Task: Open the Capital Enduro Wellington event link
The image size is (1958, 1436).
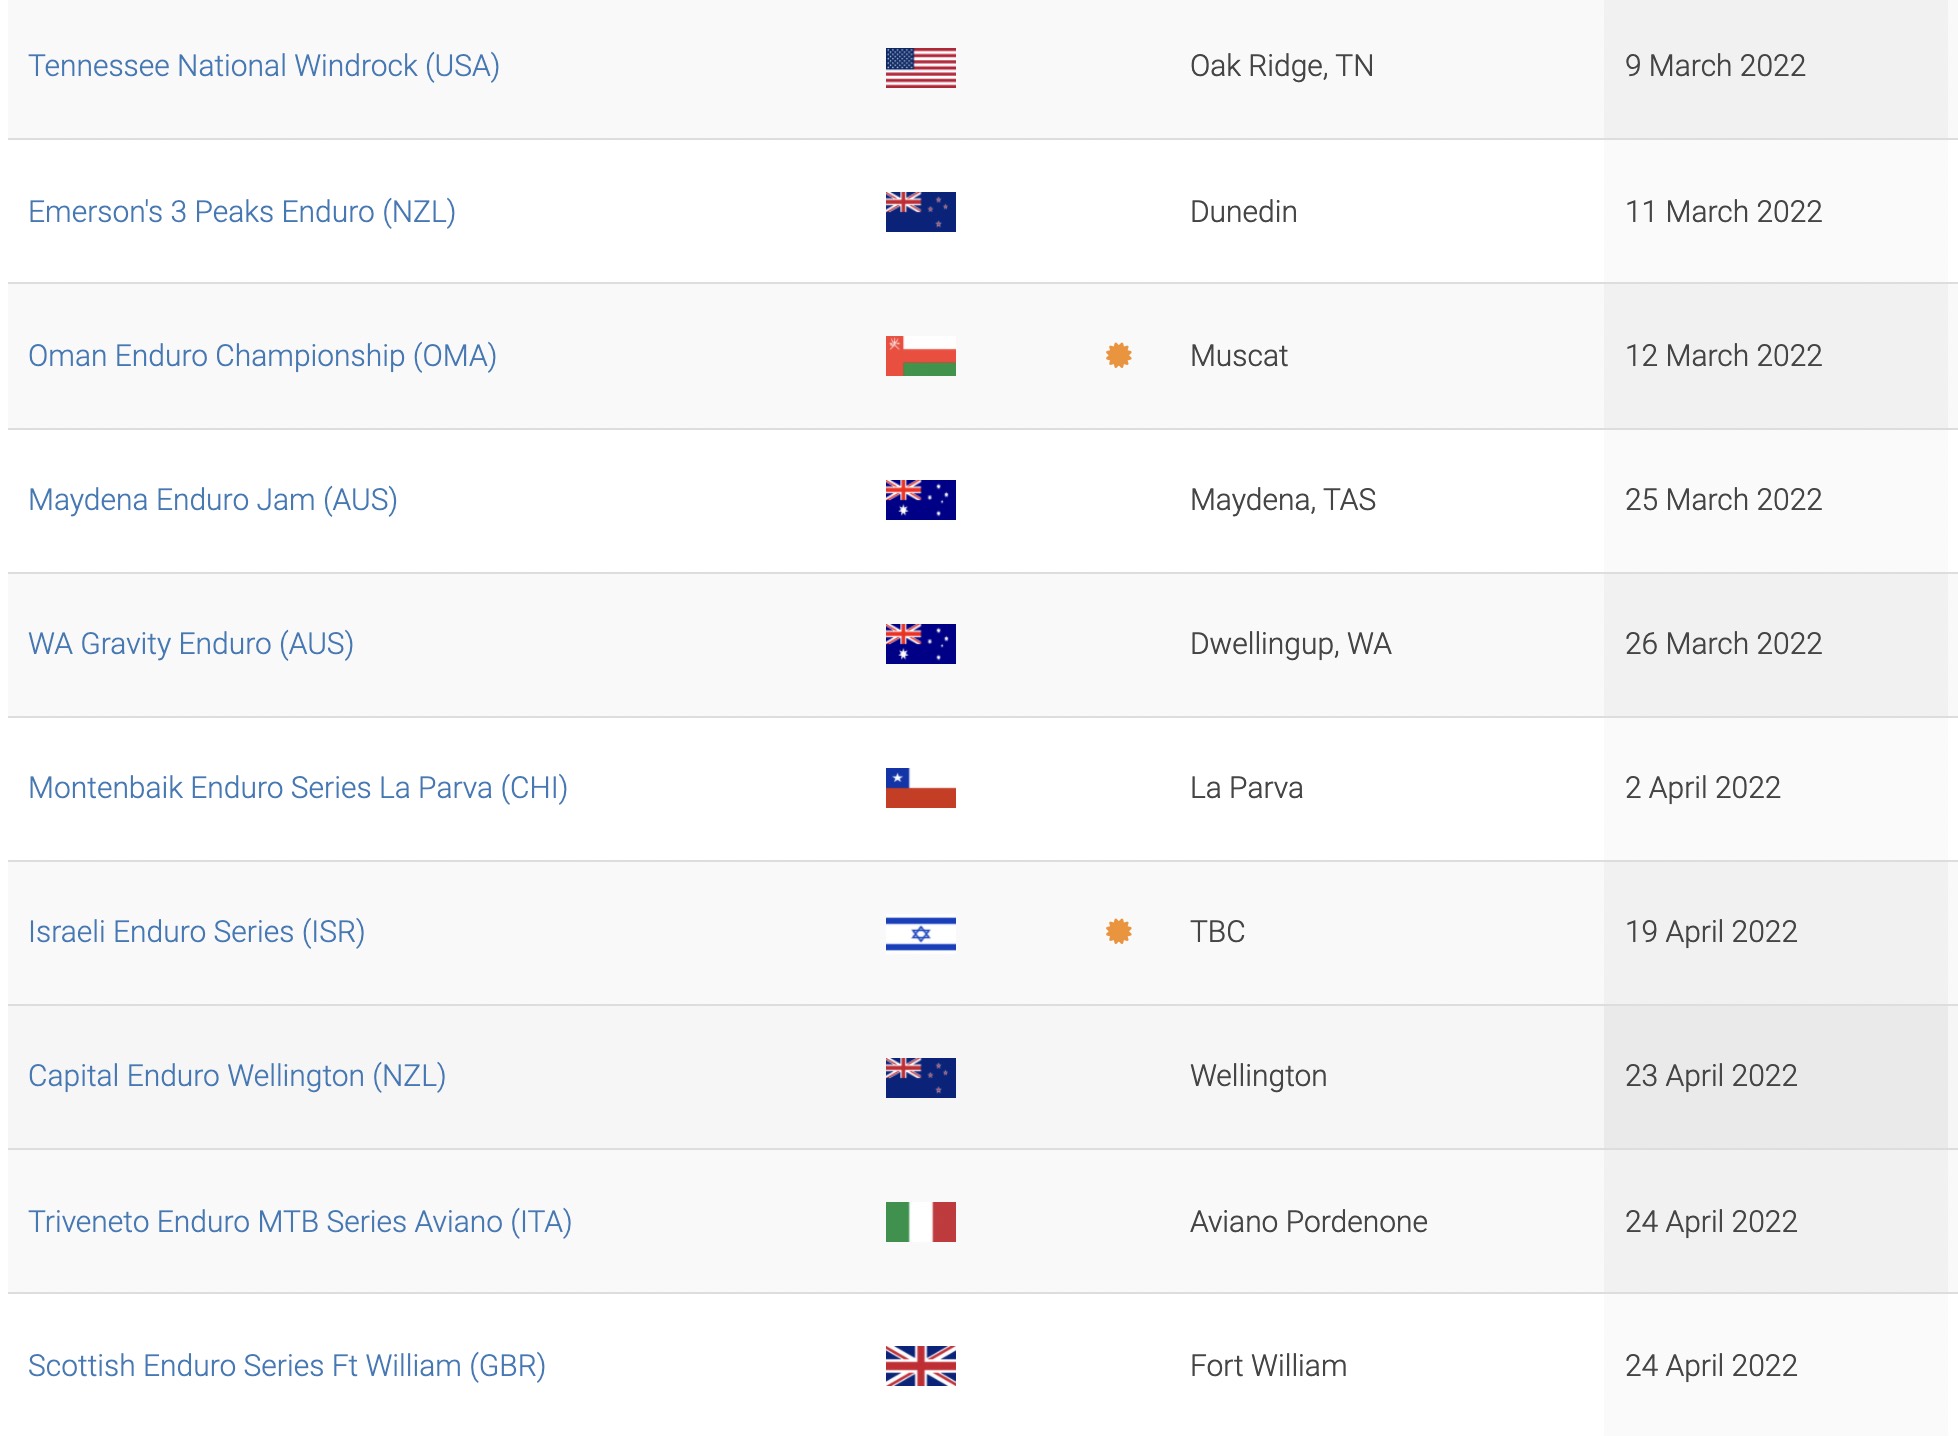Action: 237,1076
